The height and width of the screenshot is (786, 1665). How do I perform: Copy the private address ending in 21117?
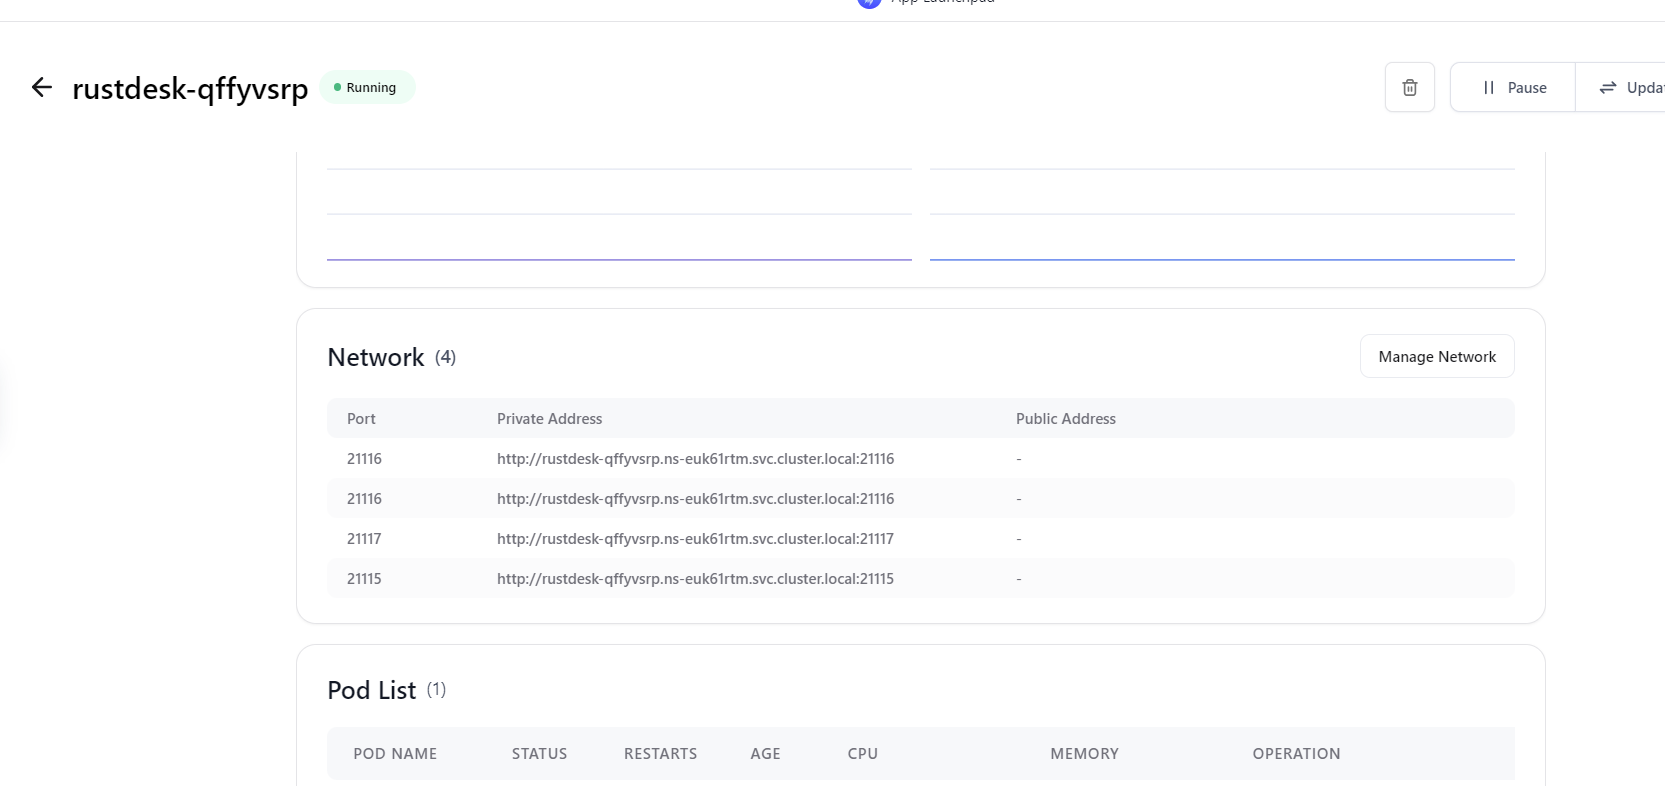click(x=695, y=539)
